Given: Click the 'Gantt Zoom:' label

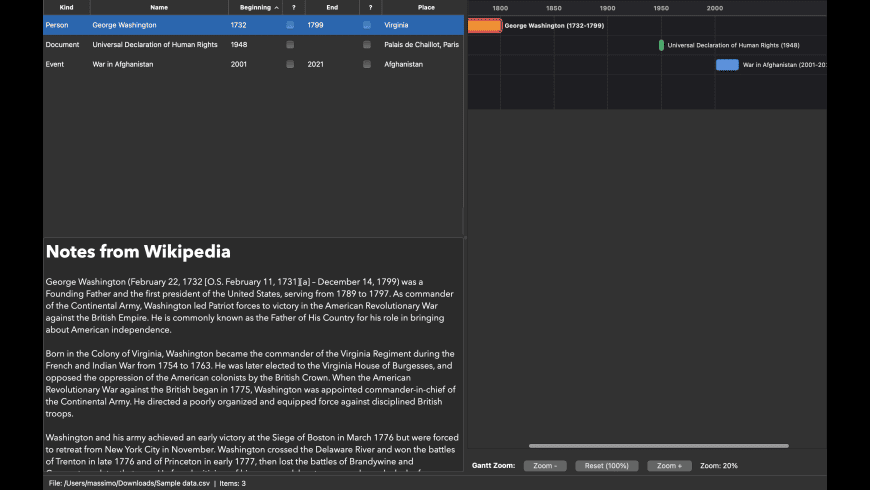Looking at the screenshot, I should [493, 466].
